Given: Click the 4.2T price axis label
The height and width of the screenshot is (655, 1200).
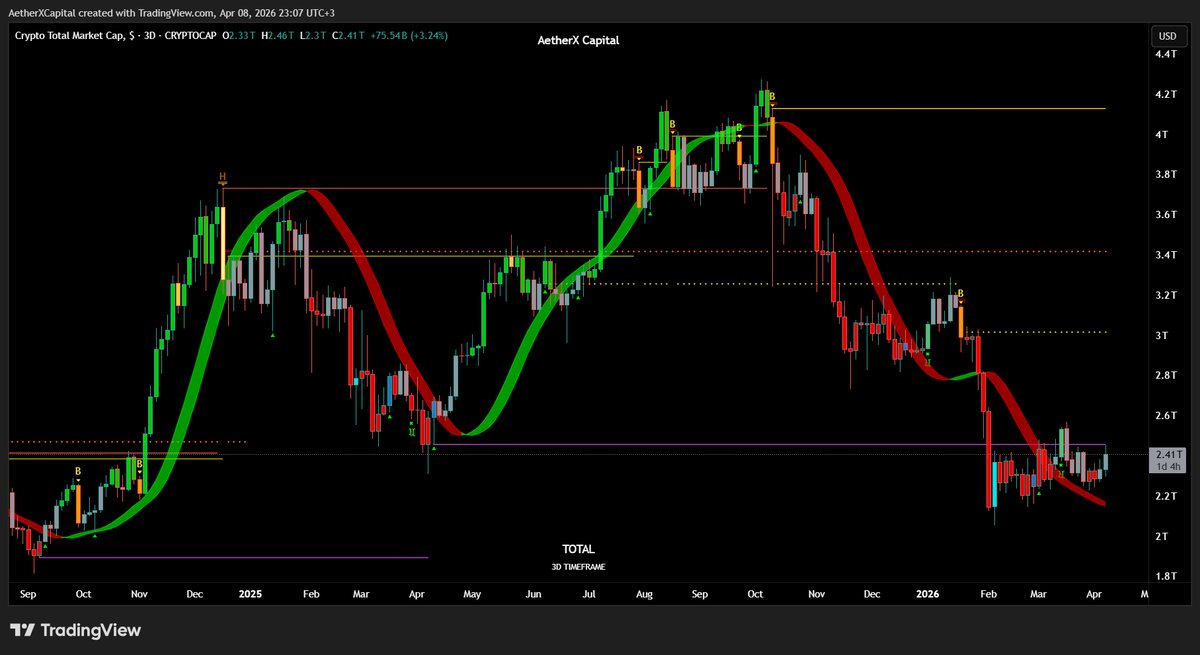Looking at the screenshot, I should 1166,95.
